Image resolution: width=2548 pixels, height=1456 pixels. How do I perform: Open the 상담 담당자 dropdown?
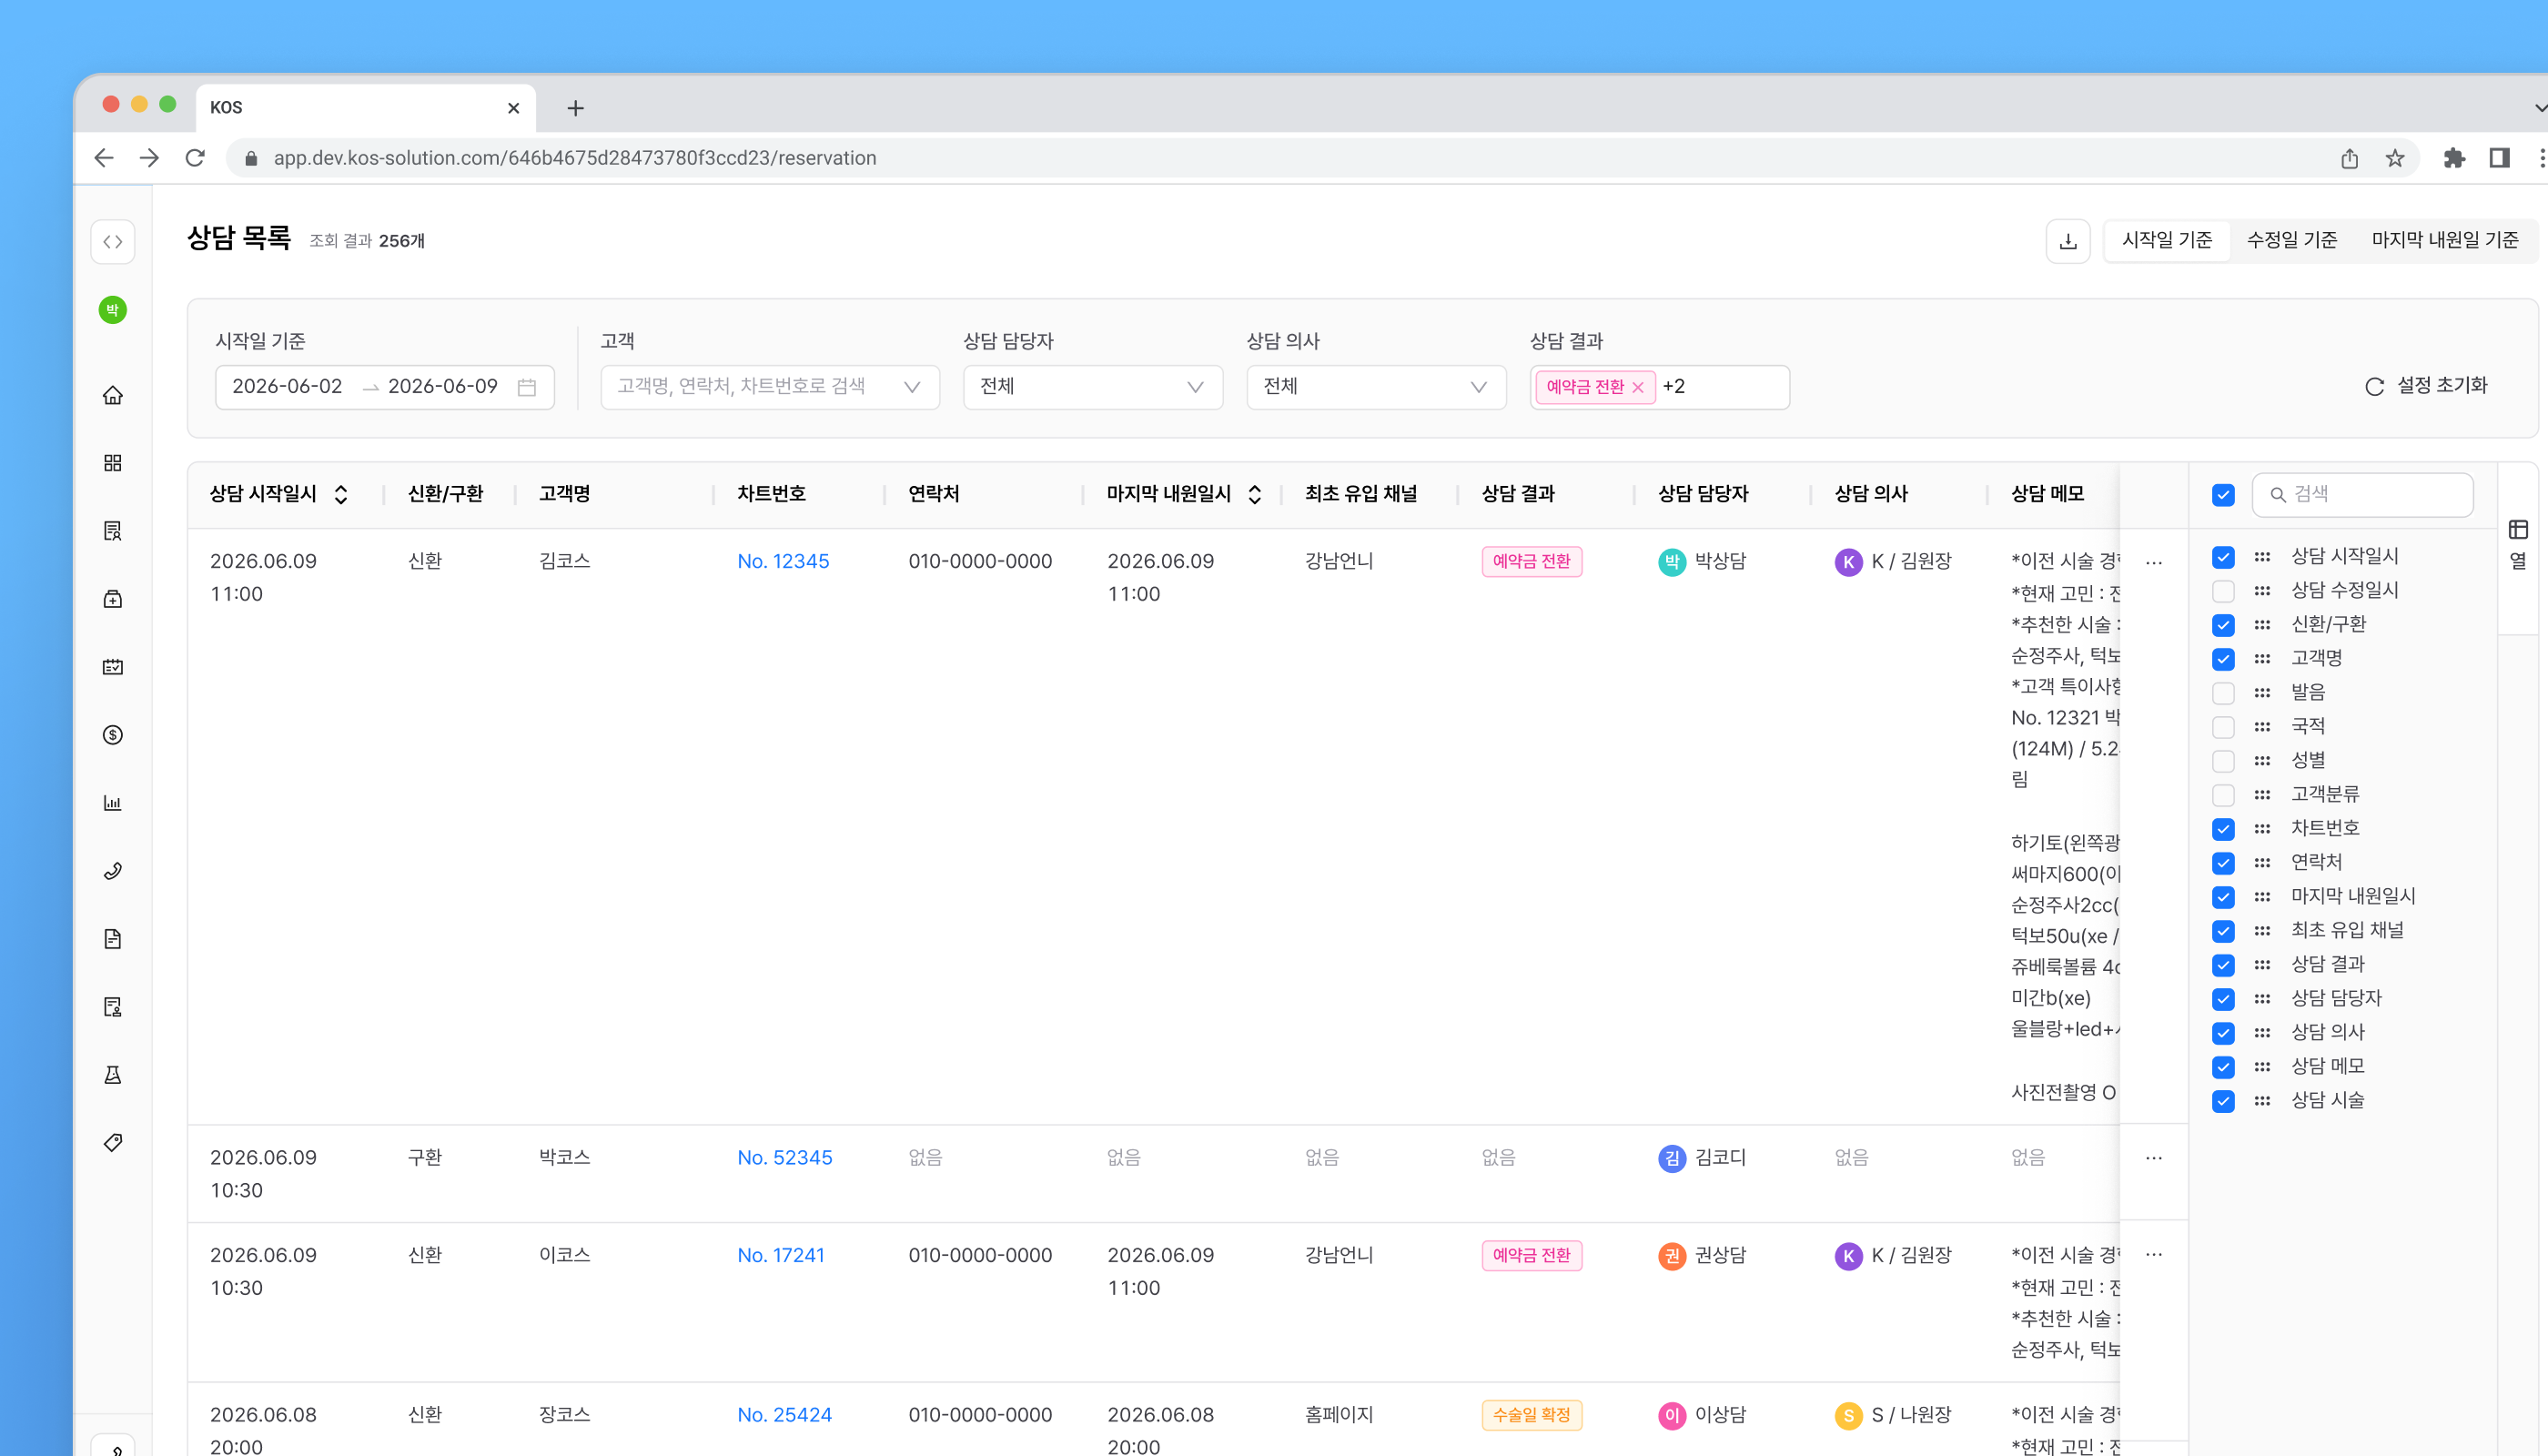click(1093, 387)
